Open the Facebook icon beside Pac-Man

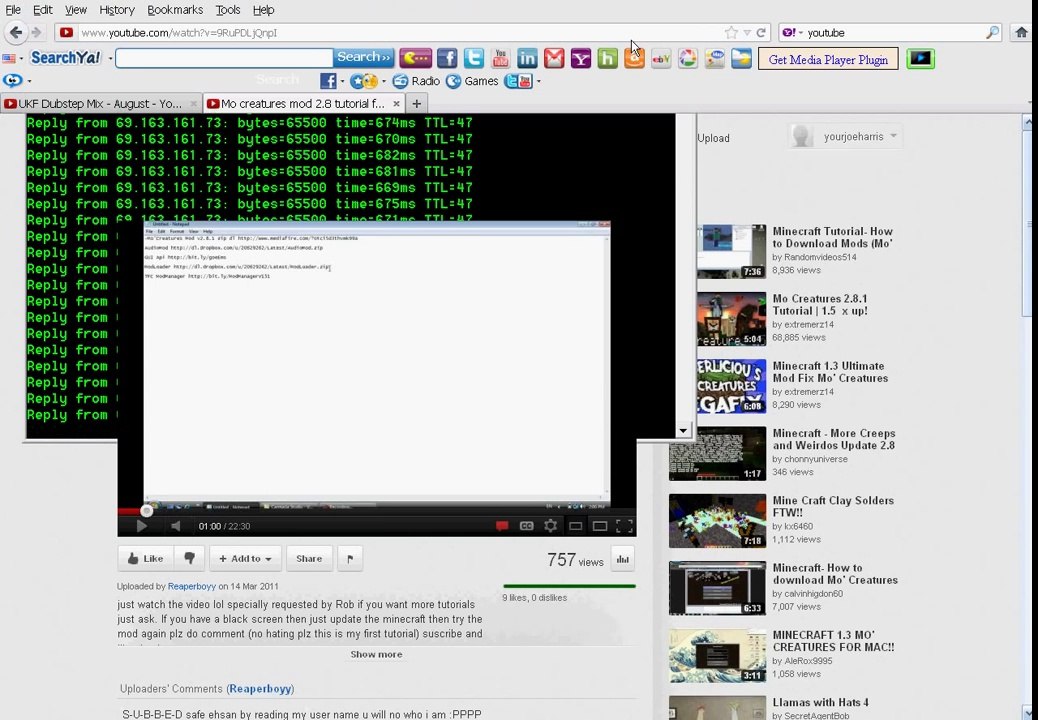pyautogui.click(x=447, y=58)
